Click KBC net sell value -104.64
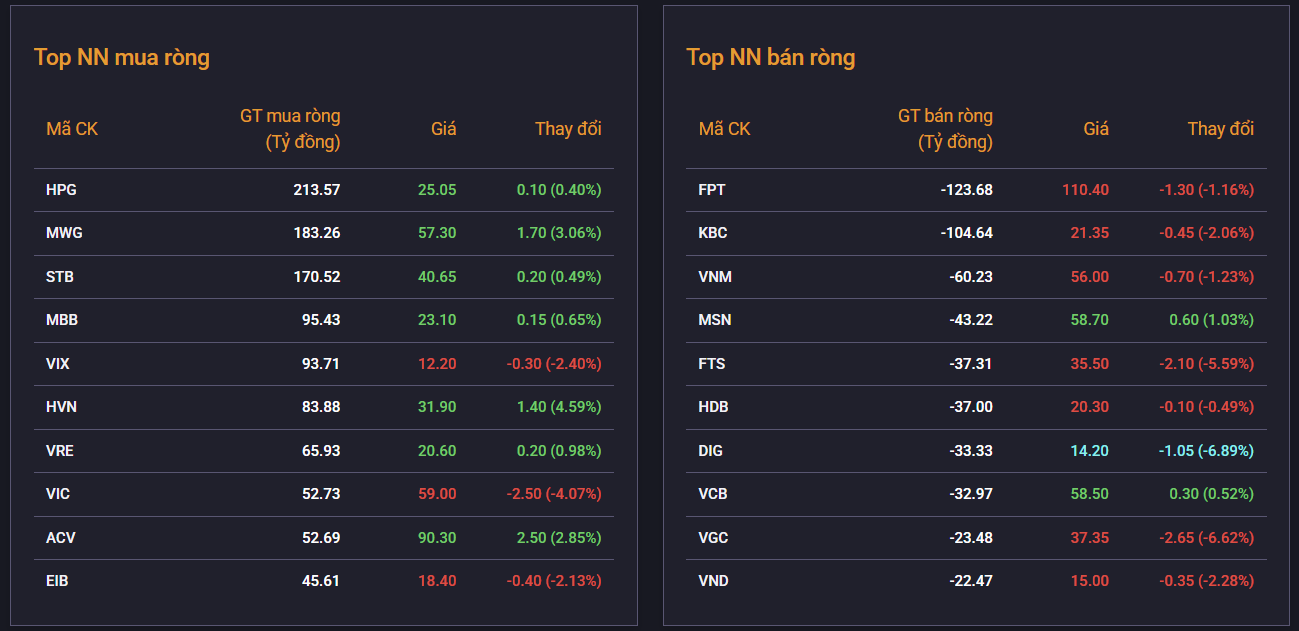The width and height of the screenshot is (1299, 631). point(967,233)
